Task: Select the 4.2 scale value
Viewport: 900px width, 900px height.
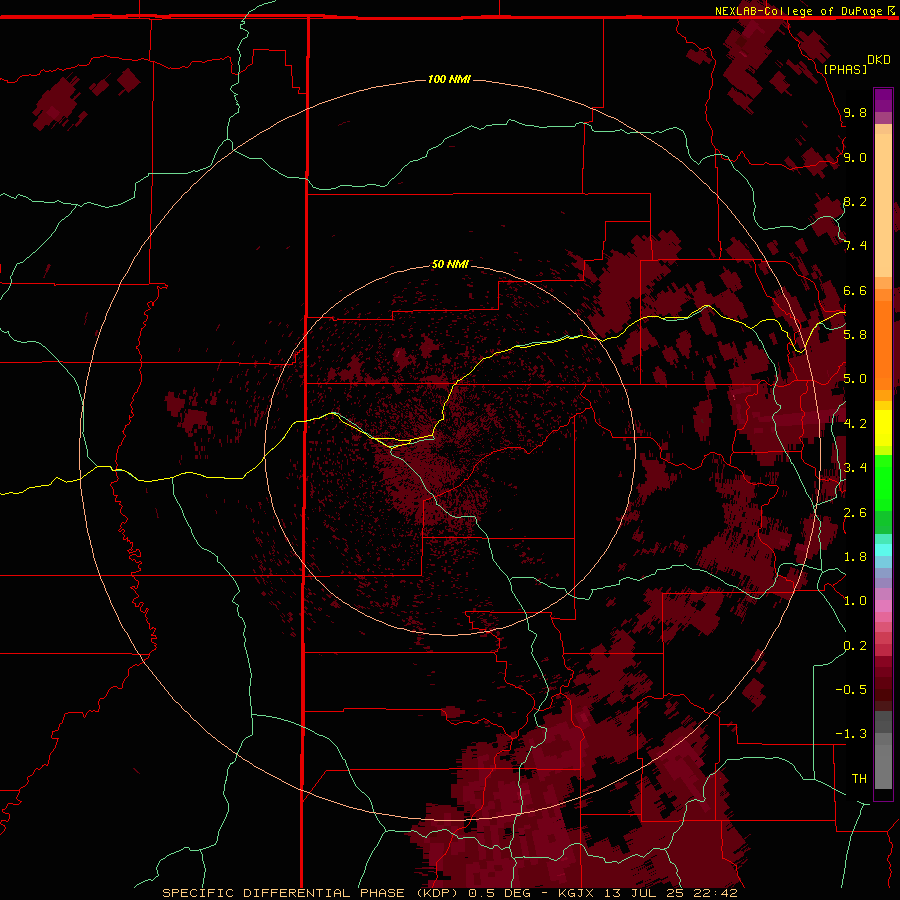Action: pyautogui.click(x=855, y=423)
